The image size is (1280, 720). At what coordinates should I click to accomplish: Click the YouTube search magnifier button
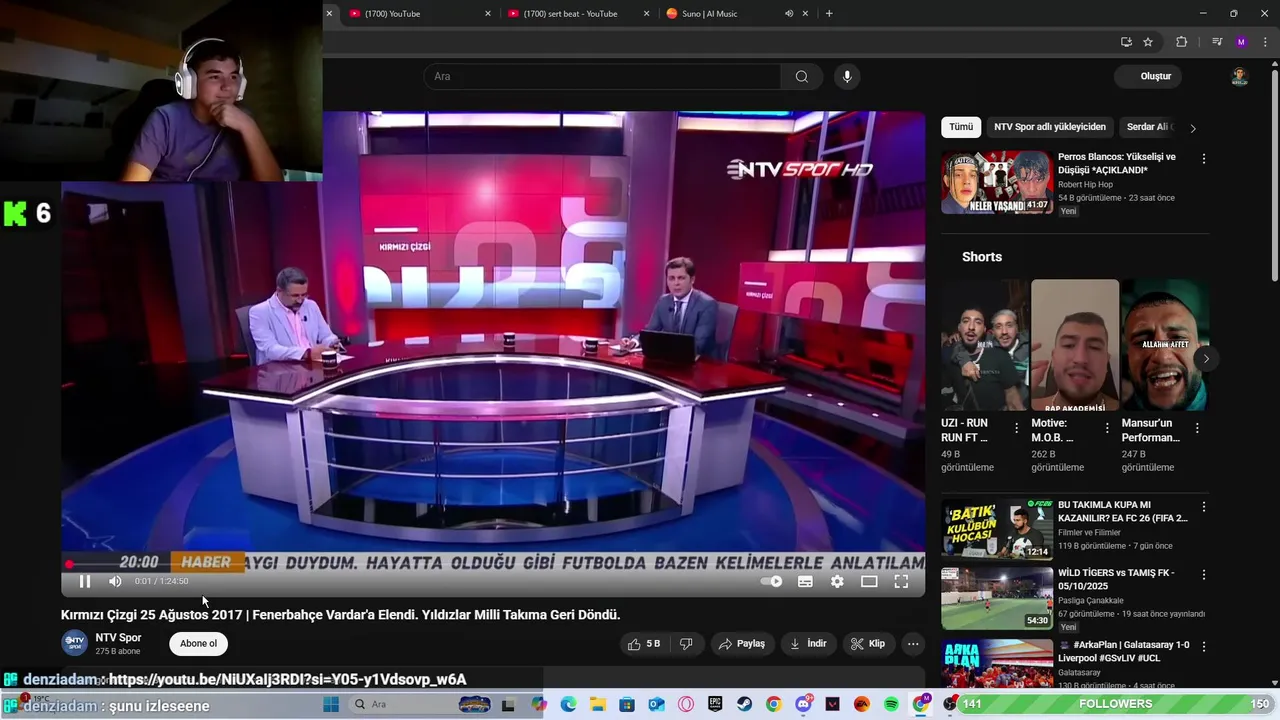click(801, 77)
